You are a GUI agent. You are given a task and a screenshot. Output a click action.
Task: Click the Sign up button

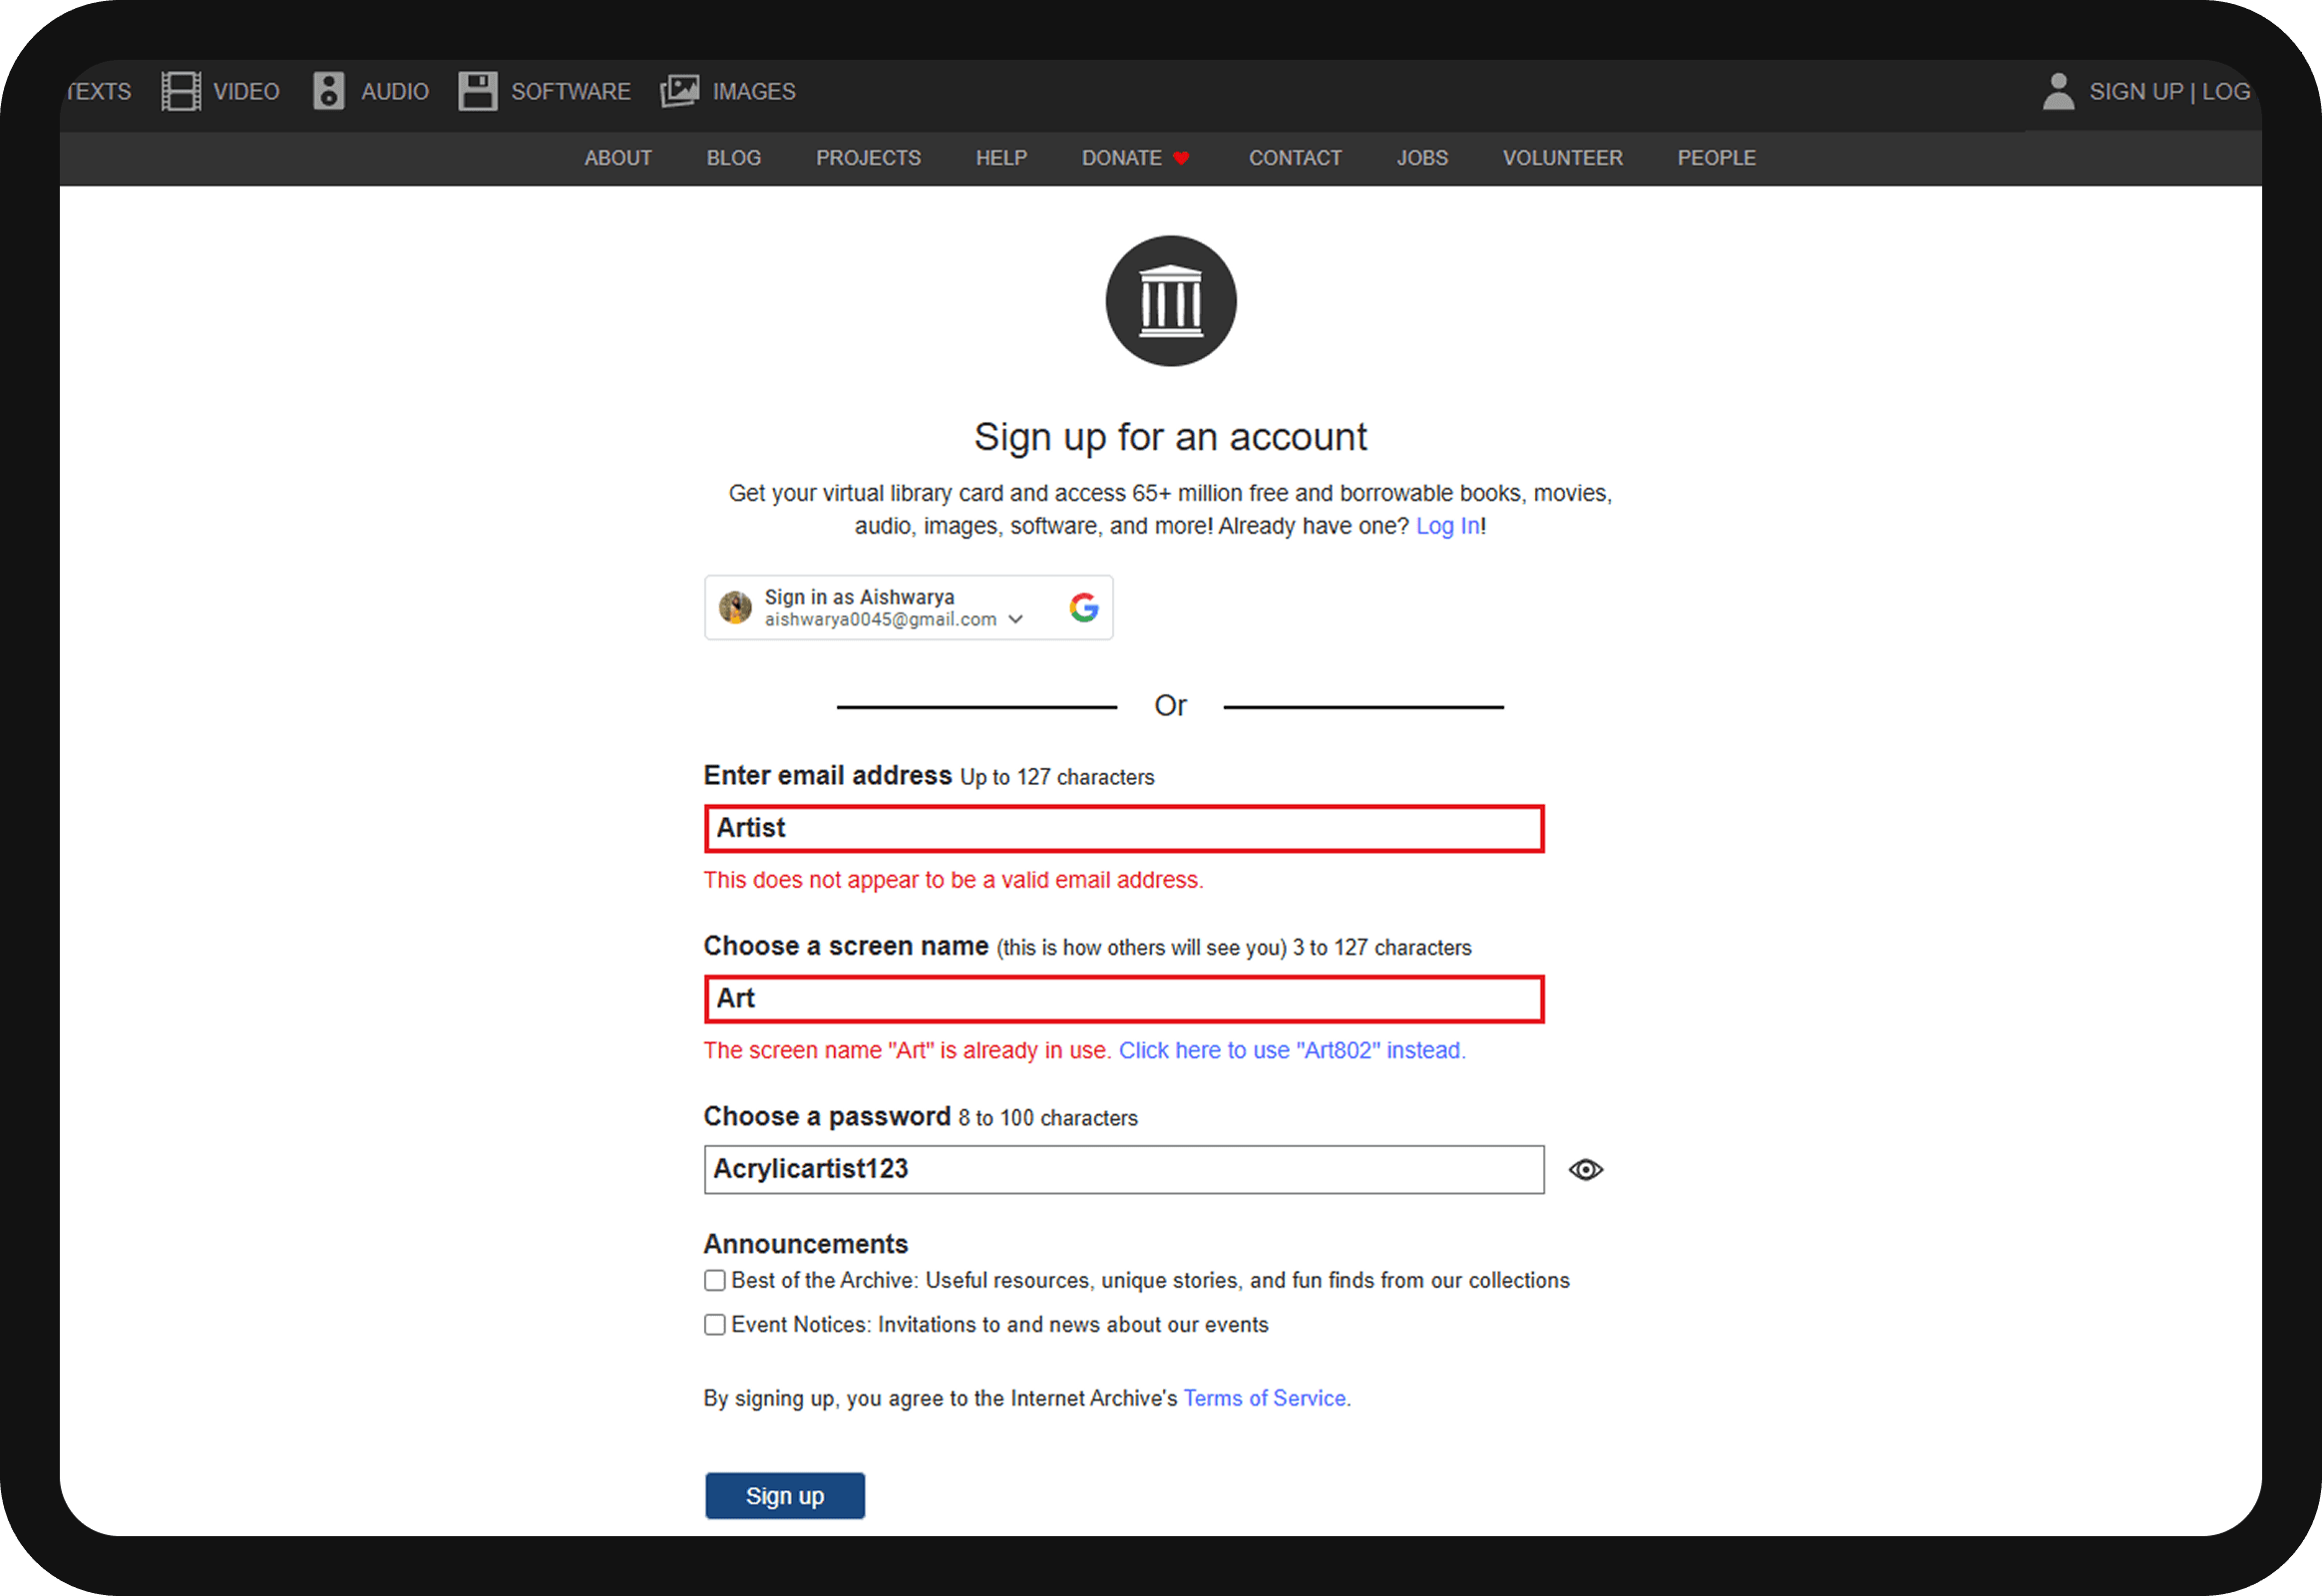tap(785, 1496)
